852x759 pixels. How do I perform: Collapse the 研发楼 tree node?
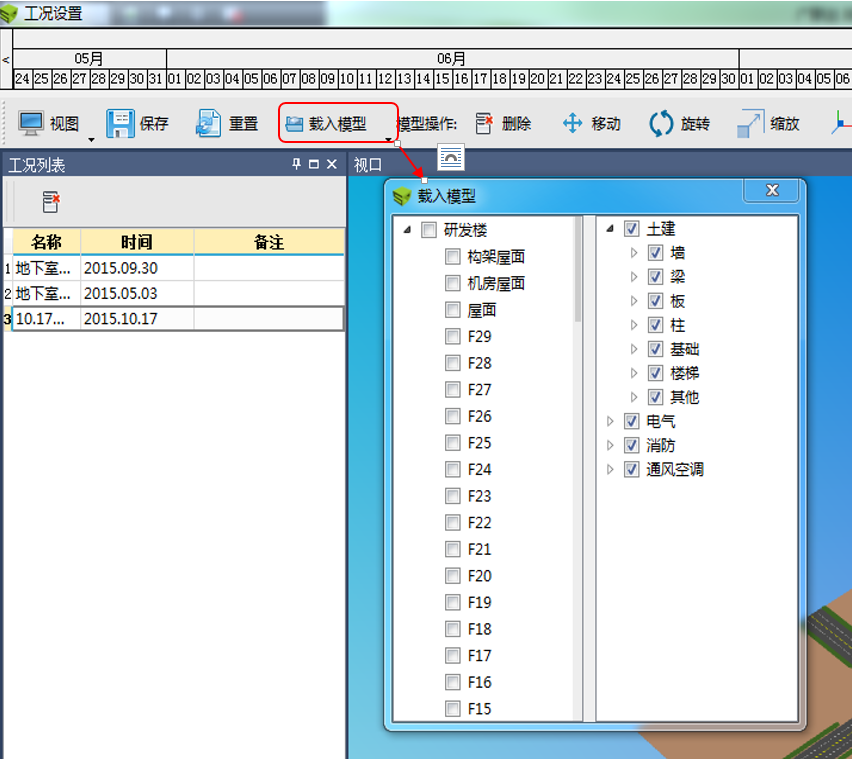[x=407, y=230]
